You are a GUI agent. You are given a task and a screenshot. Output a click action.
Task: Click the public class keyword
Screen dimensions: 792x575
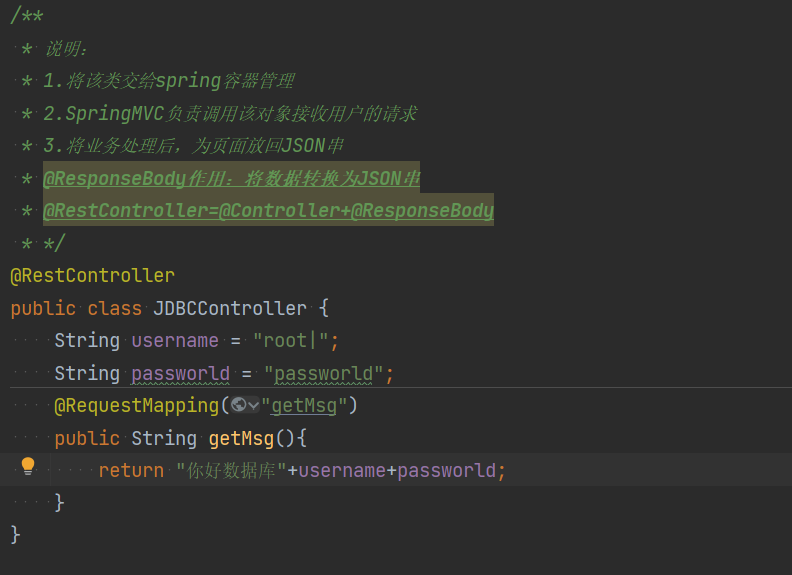pyautogui.click(x=76, y=308)
